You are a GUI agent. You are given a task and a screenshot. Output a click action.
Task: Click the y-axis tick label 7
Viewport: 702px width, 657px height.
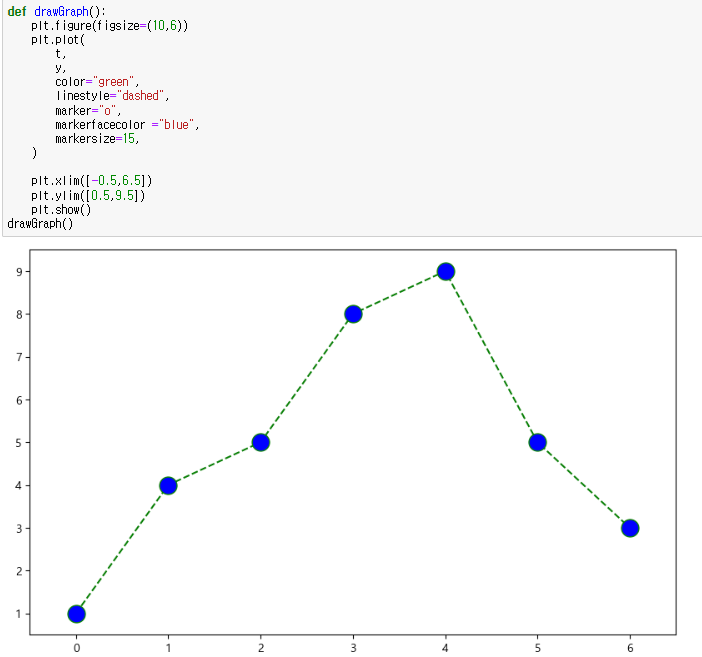(19, 357)
